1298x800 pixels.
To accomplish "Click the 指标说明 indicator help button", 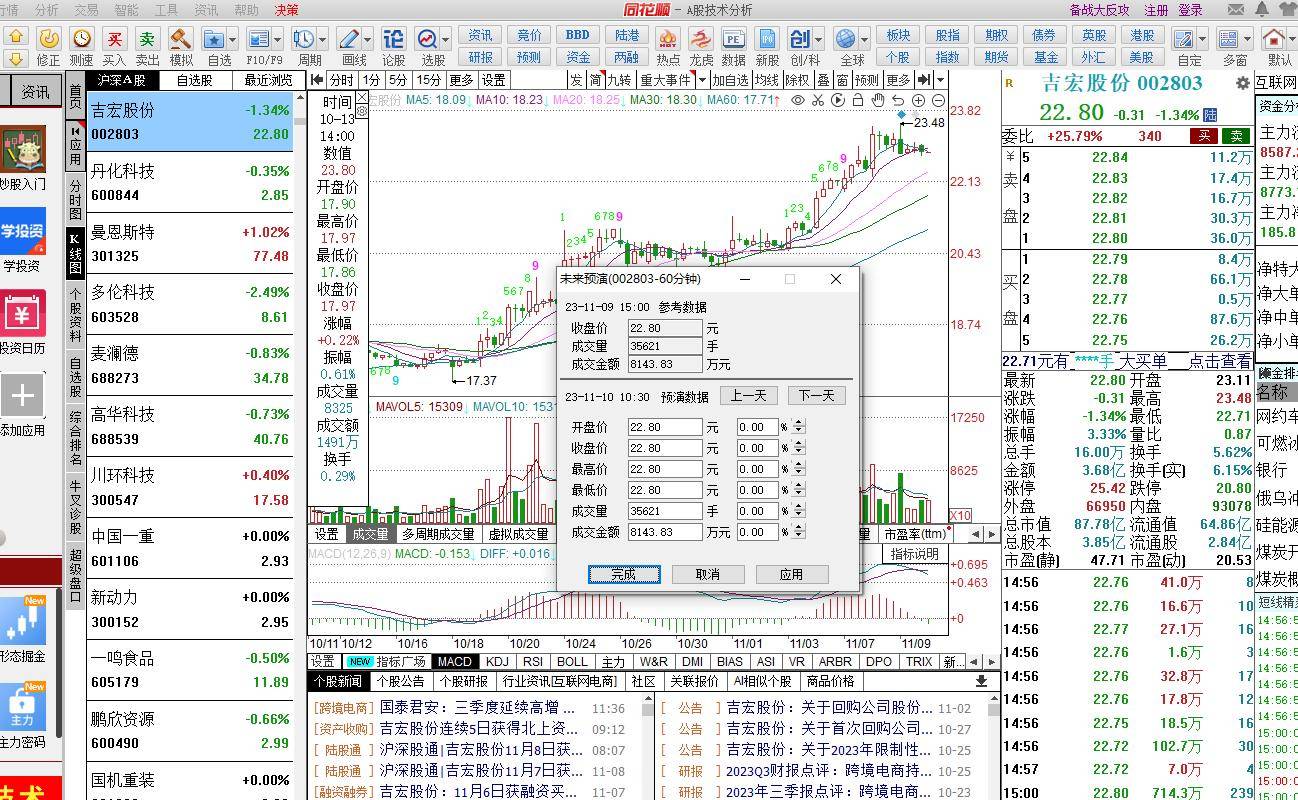I will pyautogui.click(x=914, y=553).
